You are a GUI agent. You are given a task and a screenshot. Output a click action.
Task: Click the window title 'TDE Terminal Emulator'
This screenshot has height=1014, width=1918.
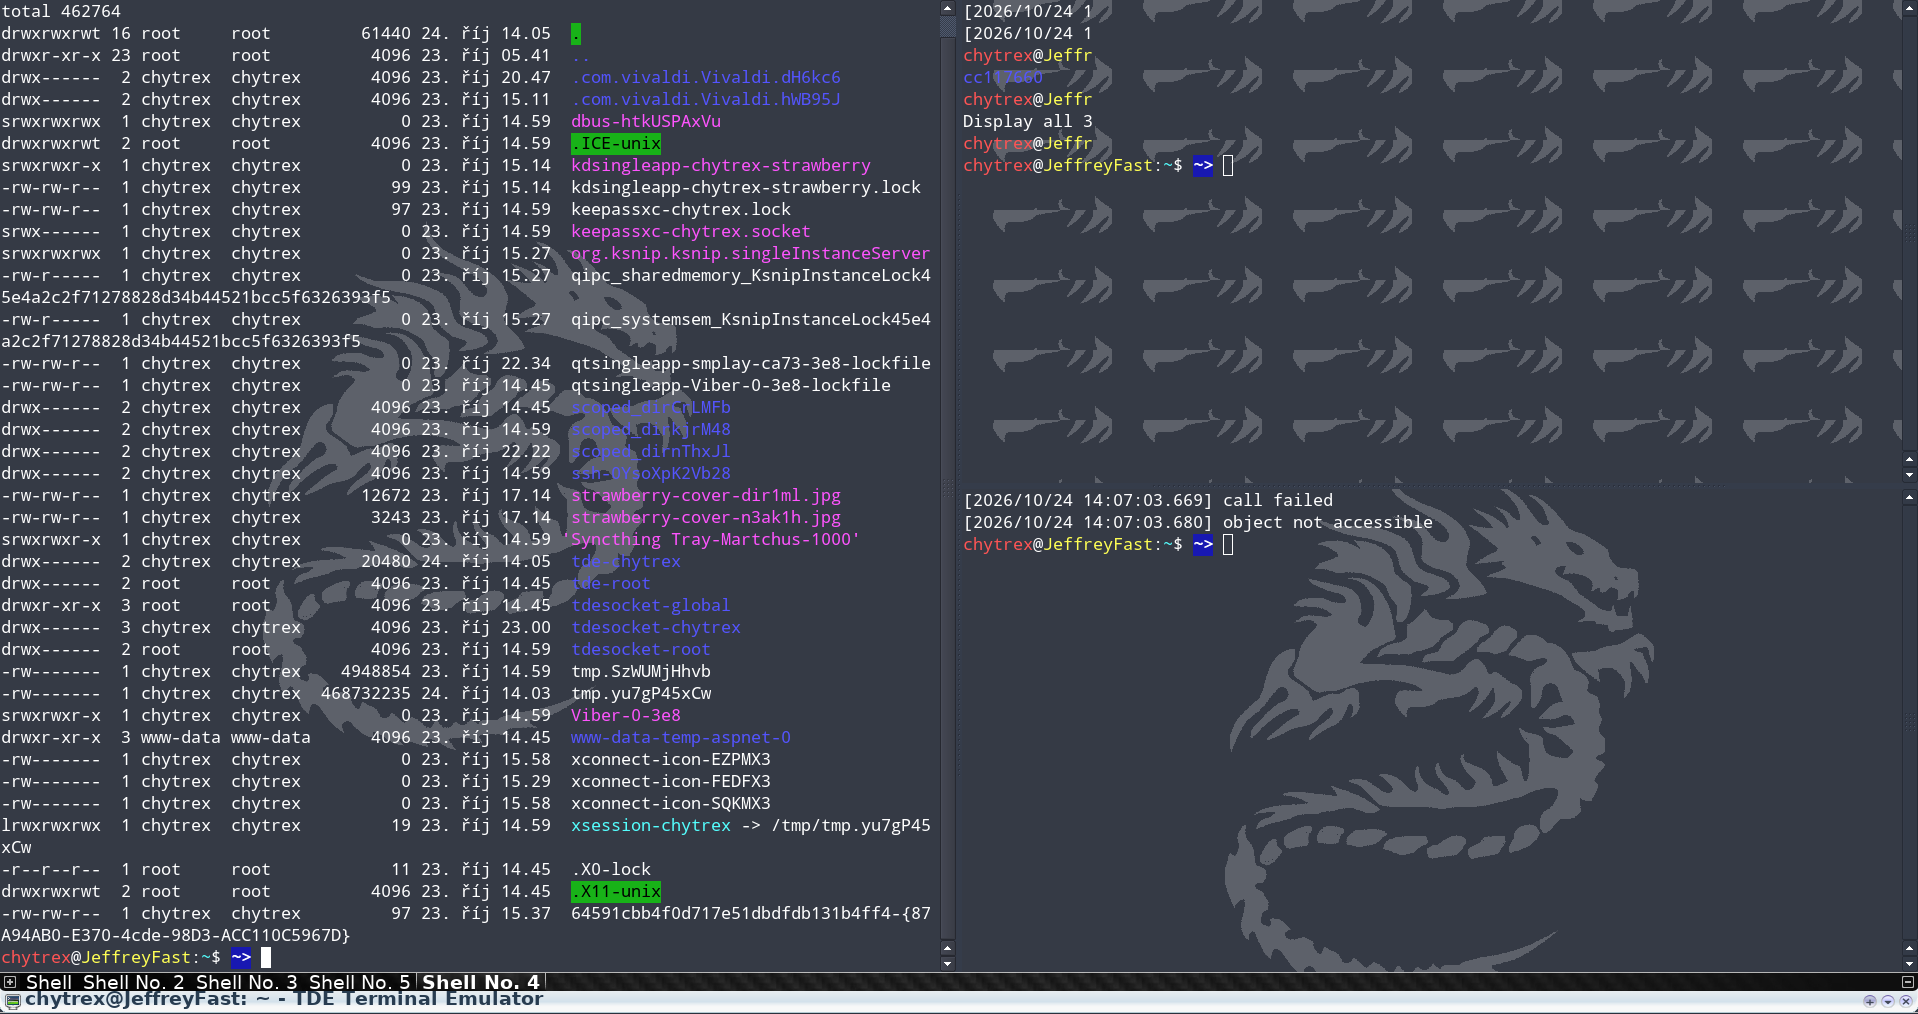418,999
